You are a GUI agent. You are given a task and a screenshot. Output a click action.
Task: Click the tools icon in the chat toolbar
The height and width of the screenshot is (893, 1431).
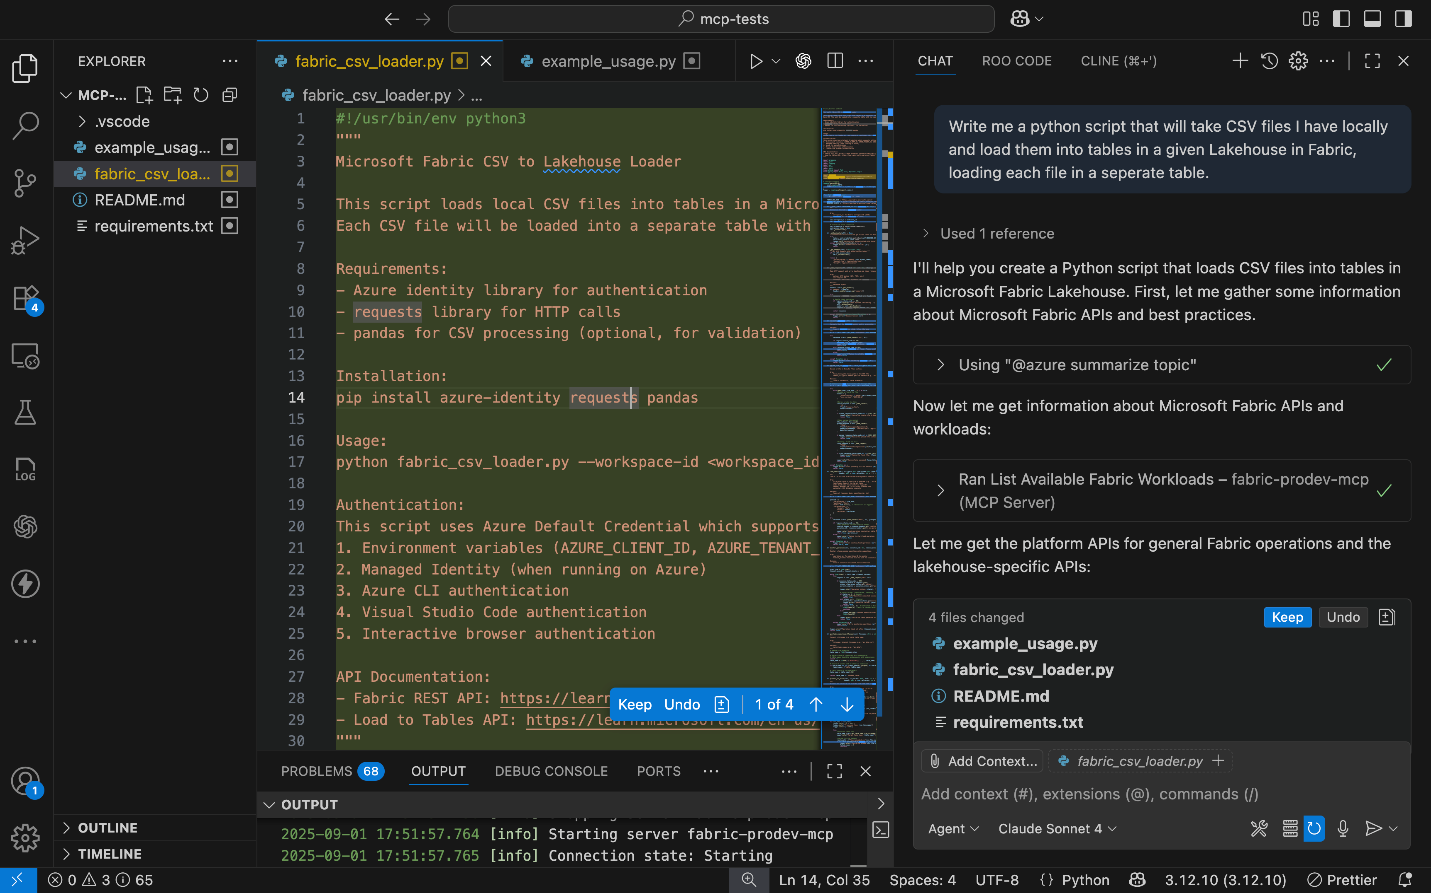(1258, 828)
